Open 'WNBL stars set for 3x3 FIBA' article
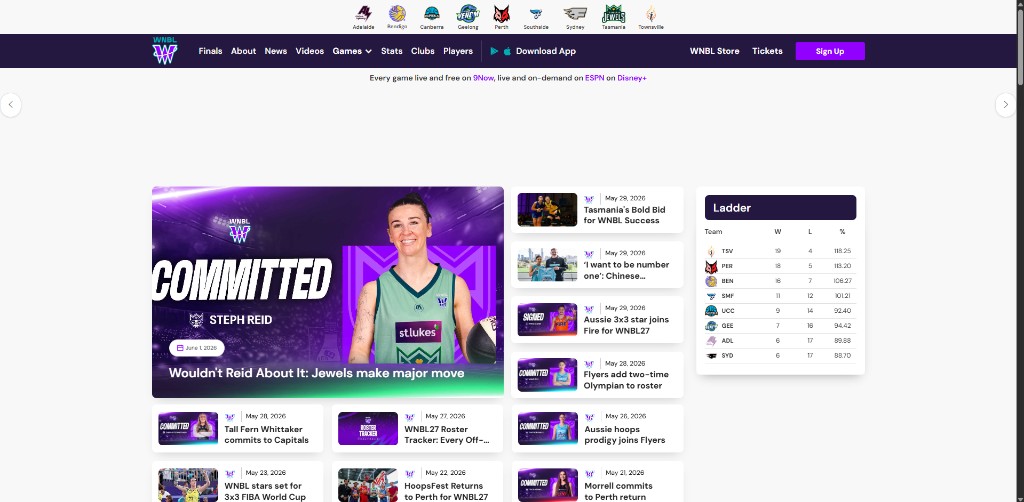Image resolution: width=1024 pixels, height=502 pixels. pos(238,484)
